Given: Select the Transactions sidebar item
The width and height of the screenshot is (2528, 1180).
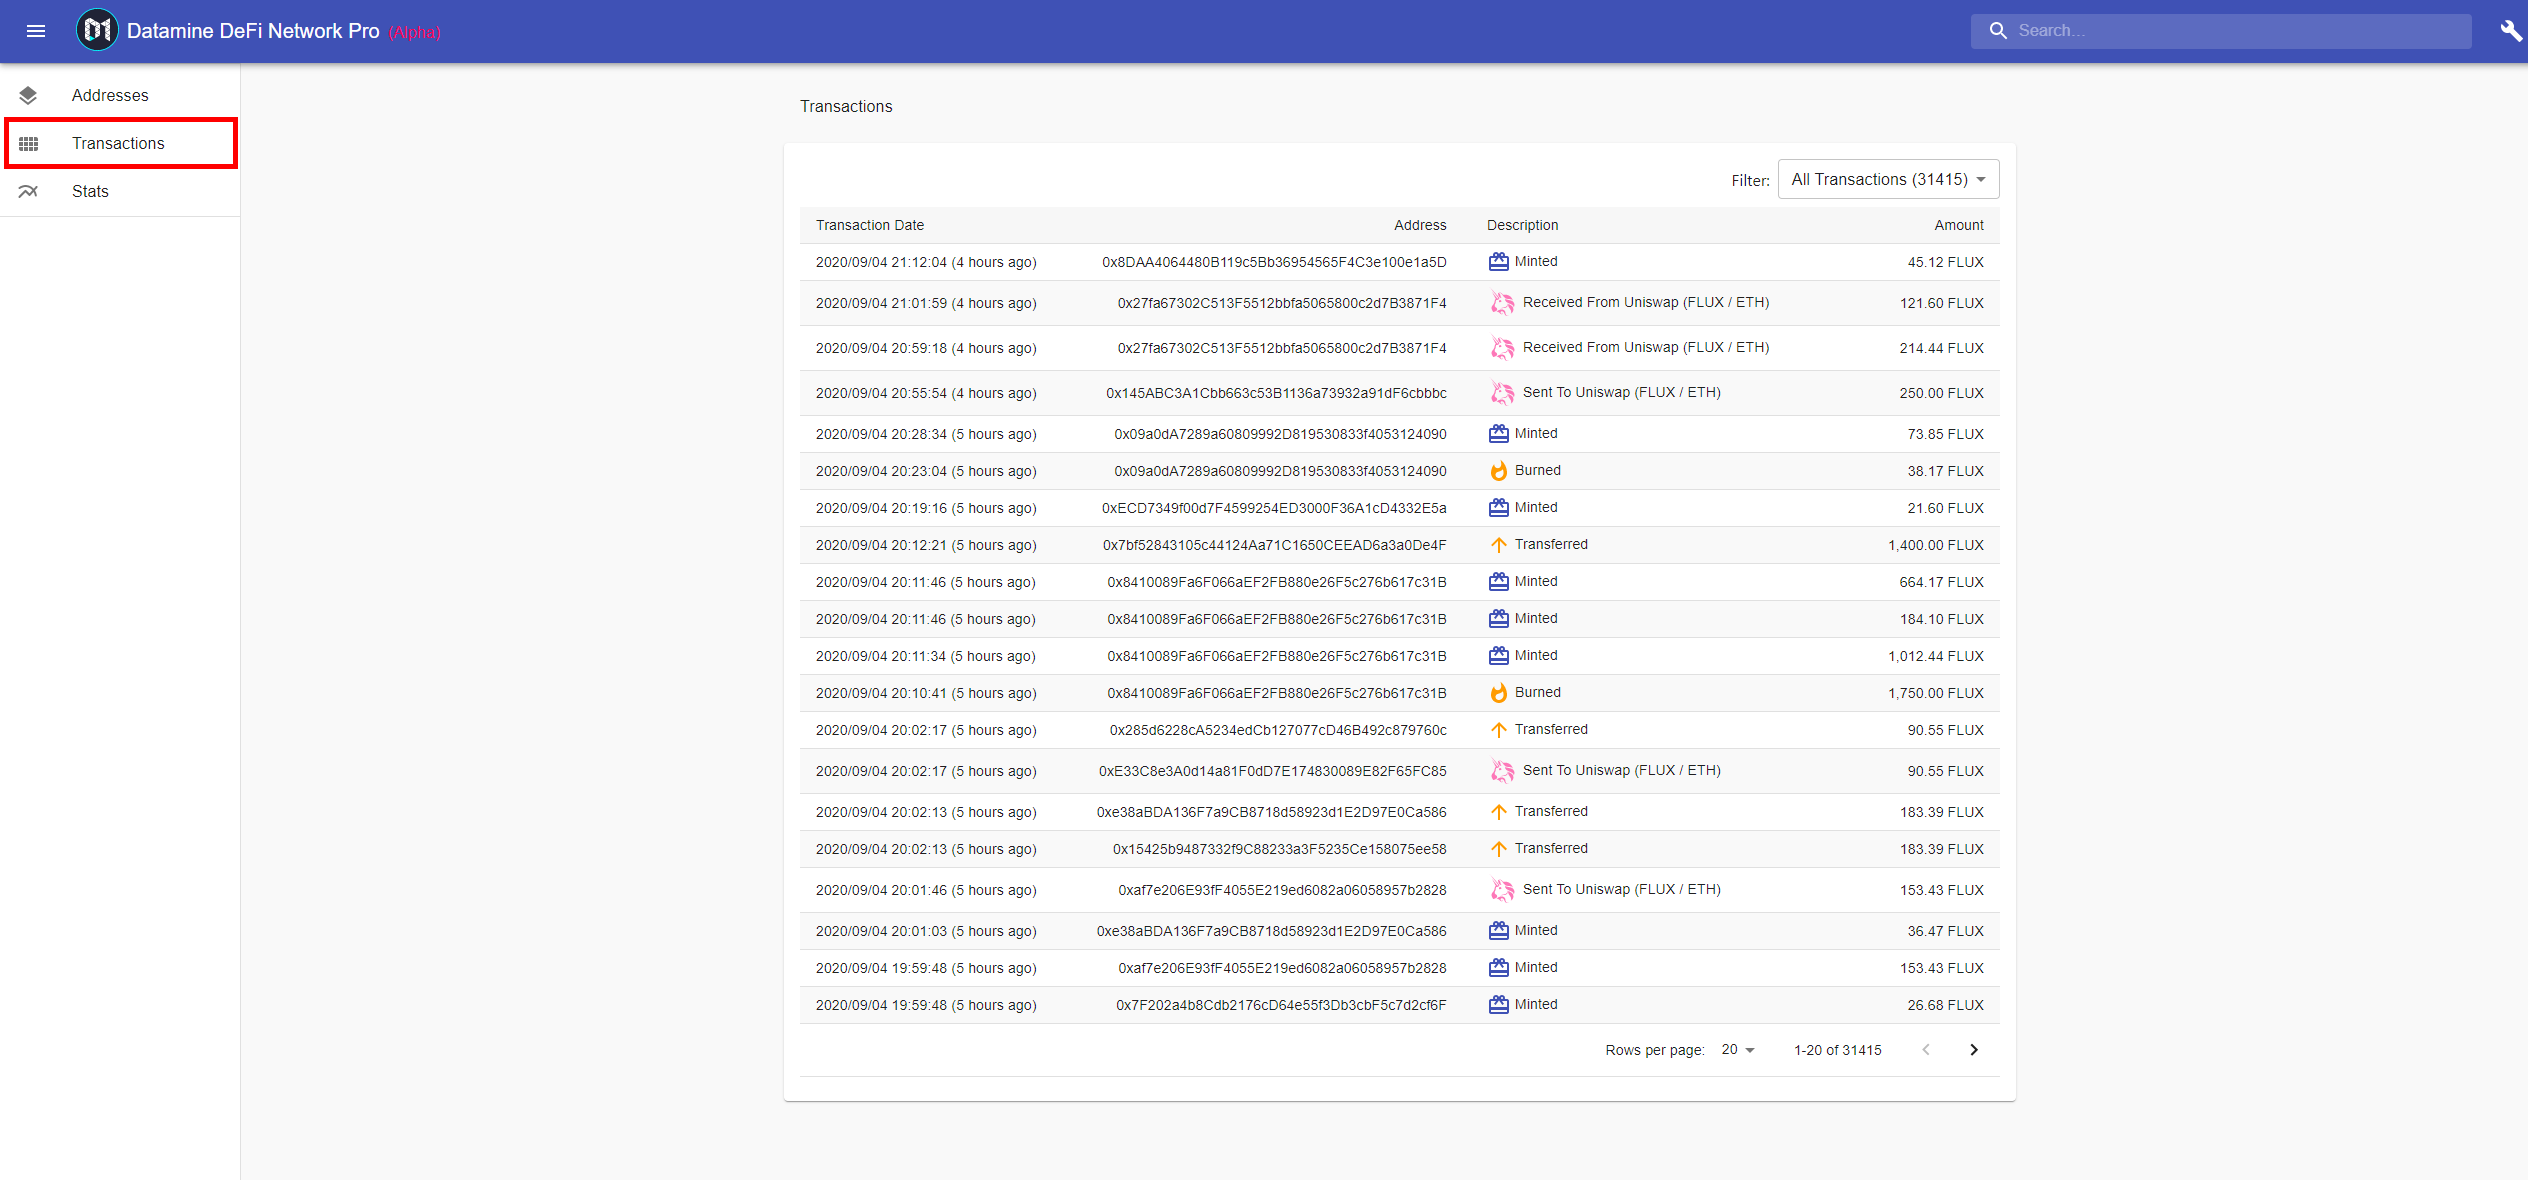Looking at the screenshot, I should pos(120,143).
